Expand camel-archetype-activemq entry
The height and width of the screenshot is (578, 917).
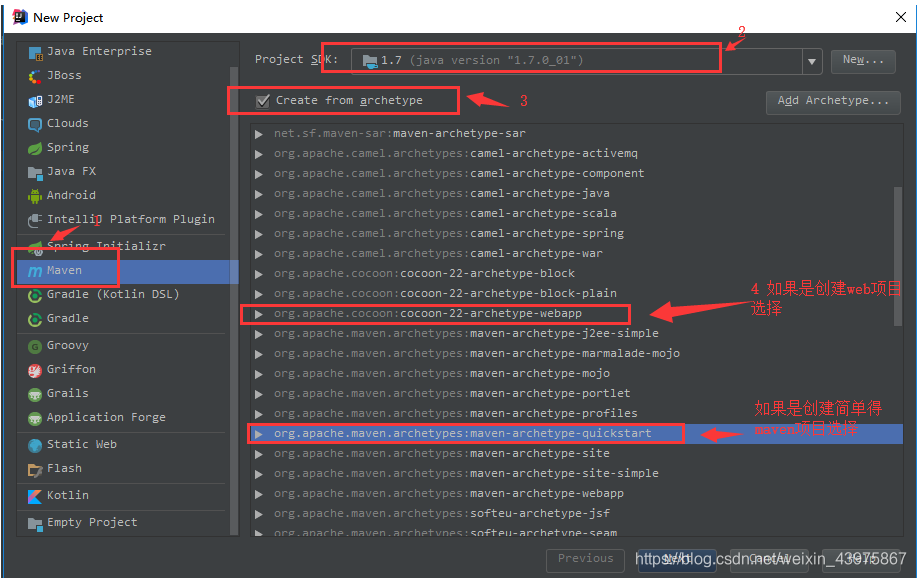click(x=258, y=154)
